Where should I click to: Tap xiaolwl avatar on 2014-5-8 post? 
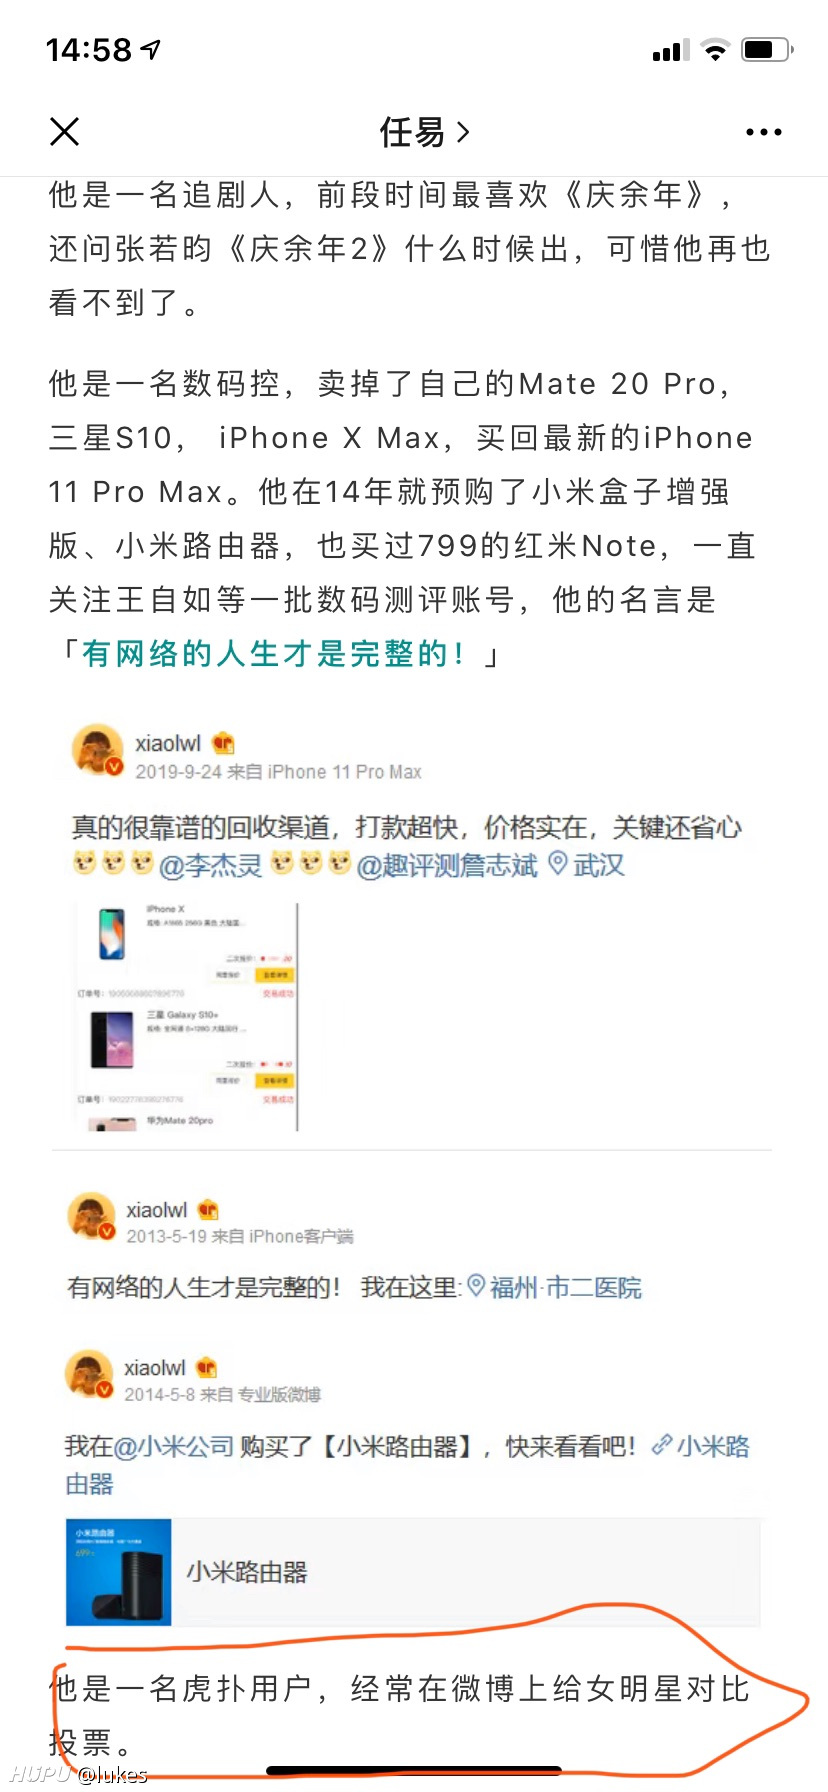pos(90,1375)
